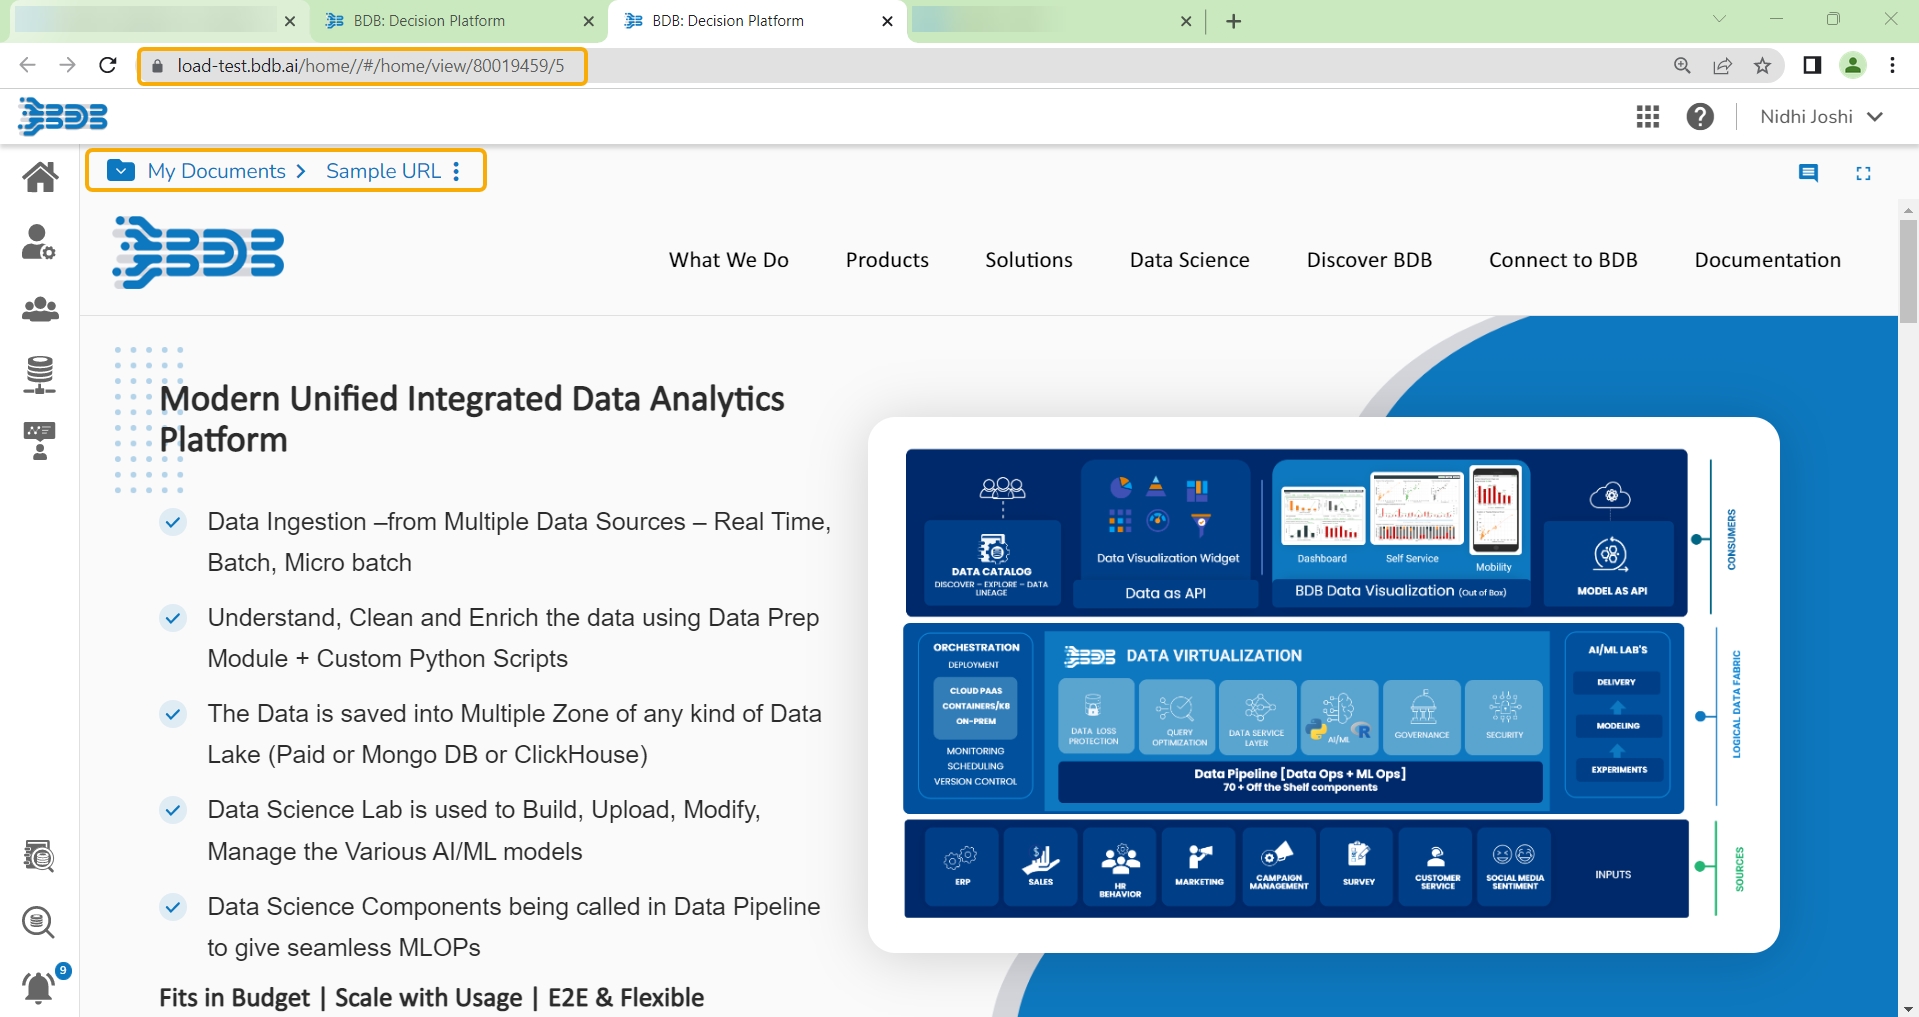Open the Solutions menu
Screen dimensions: 1919x1017
pyautogui.click(x=1029, y=260)
